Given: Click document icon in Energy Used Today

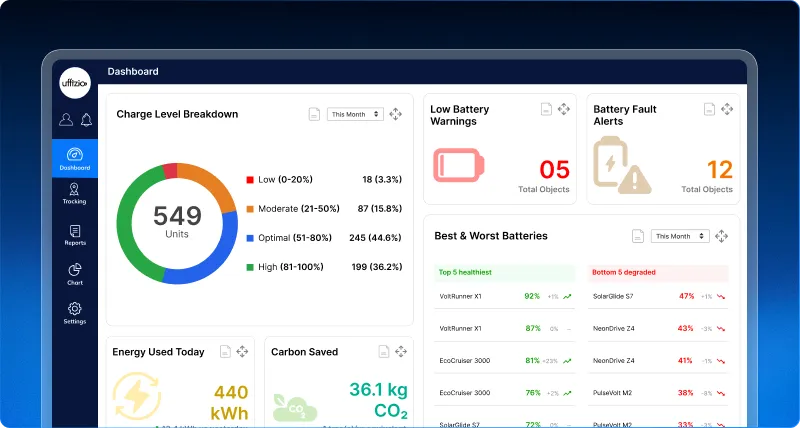Looking at the screenshot, I should 225,351.
